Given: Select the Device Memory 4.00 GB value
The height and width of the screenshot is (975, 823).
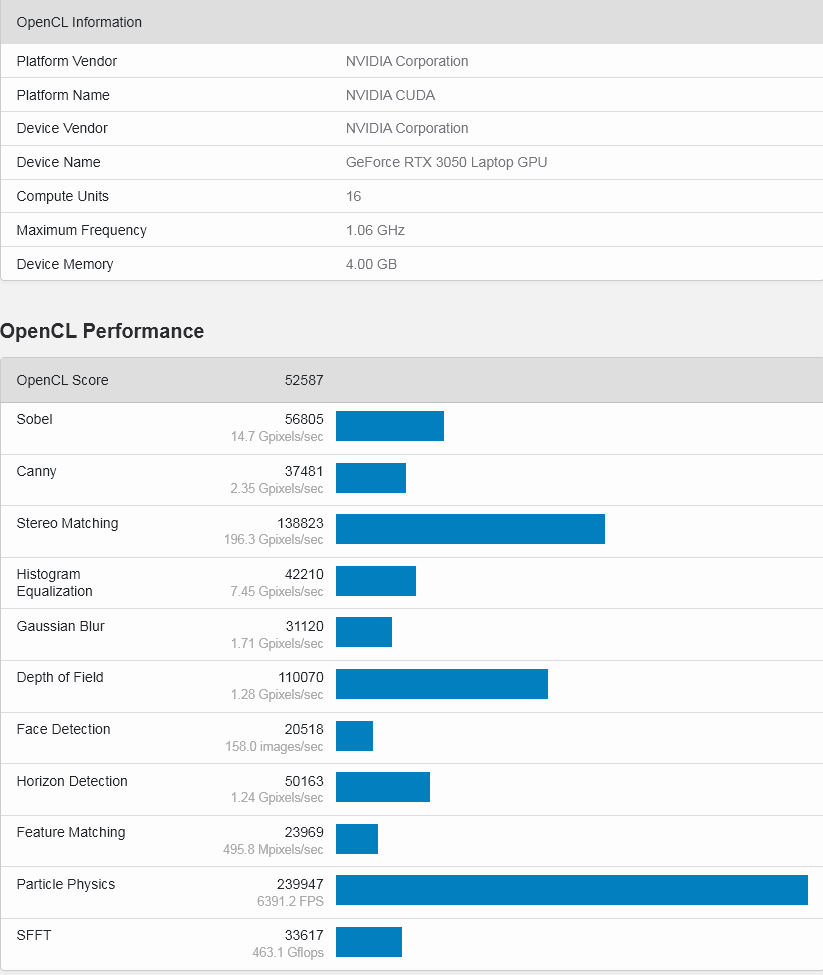Looking at the screenshot, I should (369, 264).
